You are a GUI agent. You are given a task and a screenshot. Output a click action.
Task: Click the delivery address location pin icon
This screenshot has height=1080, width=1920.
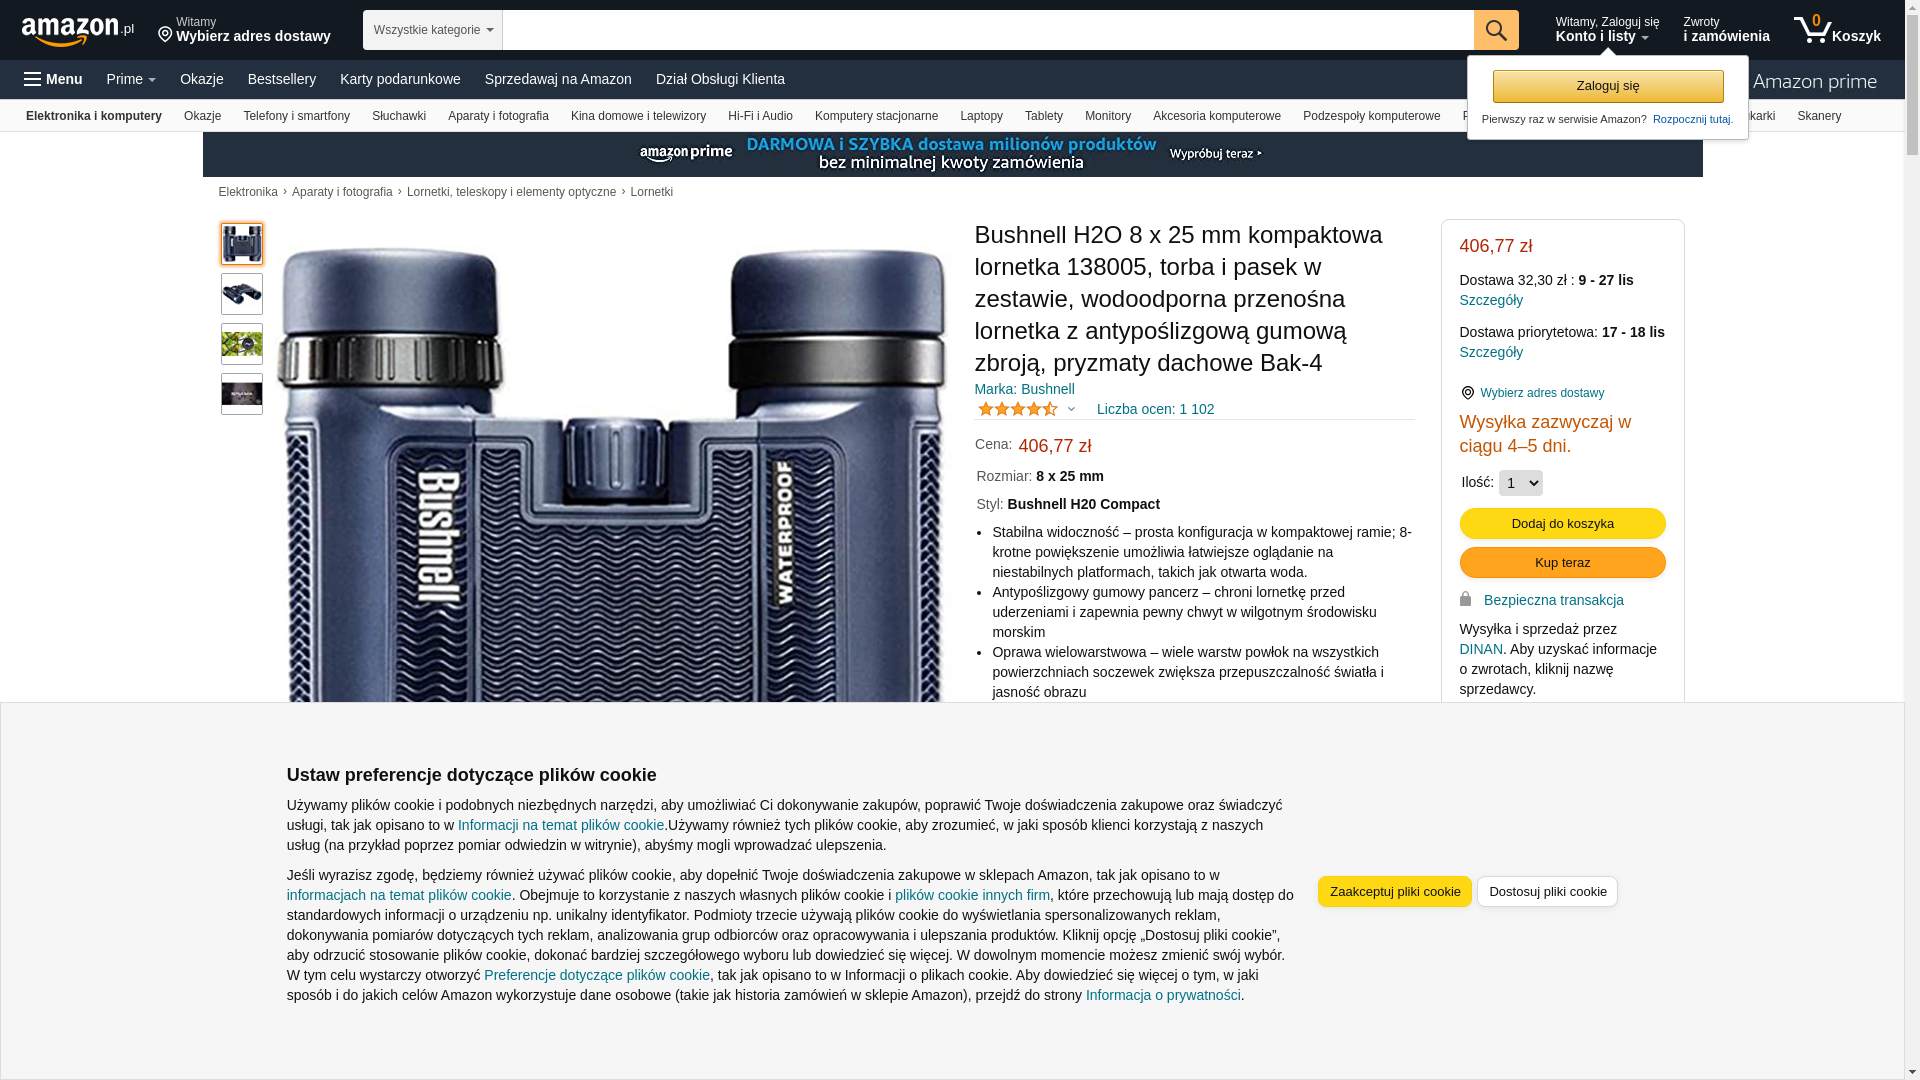pyautogui.click(x=165, y=35)
